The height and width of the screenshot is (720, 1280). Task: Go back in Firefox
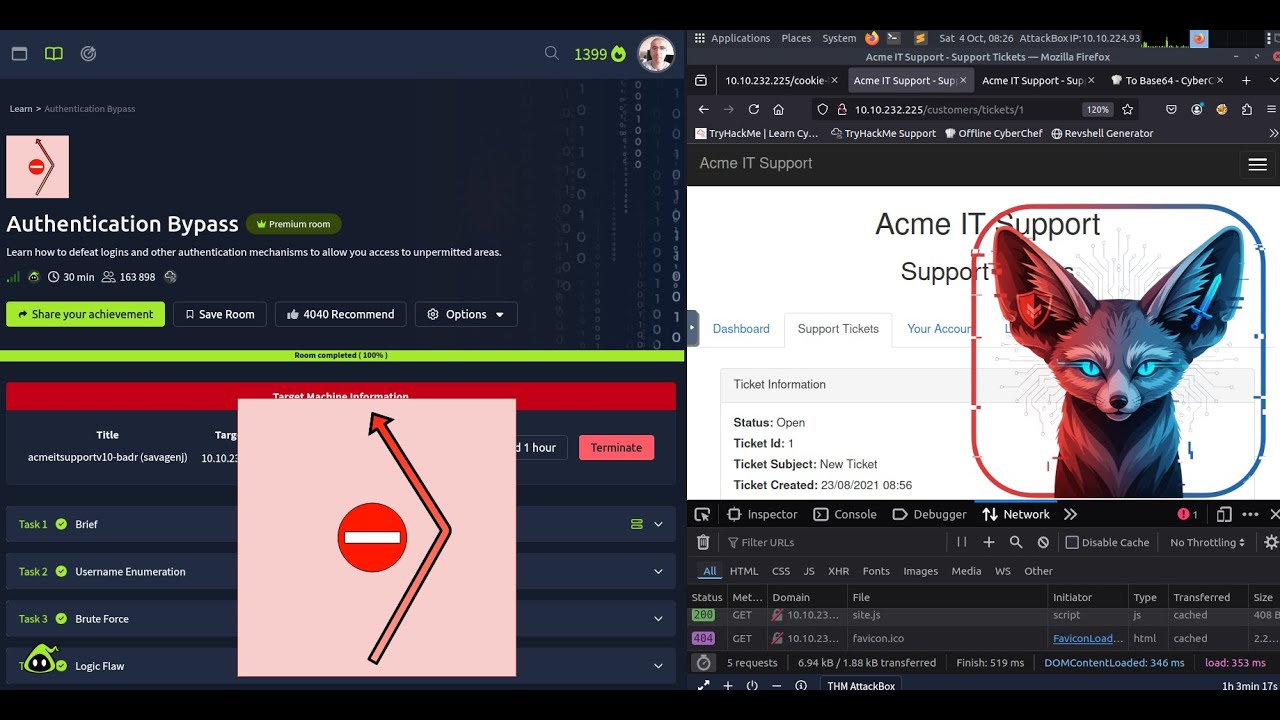(703, 109)
